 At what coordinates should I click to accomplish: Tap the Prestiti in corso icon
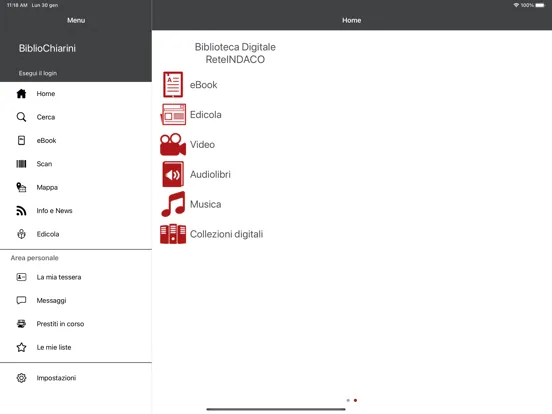point(21,324)
